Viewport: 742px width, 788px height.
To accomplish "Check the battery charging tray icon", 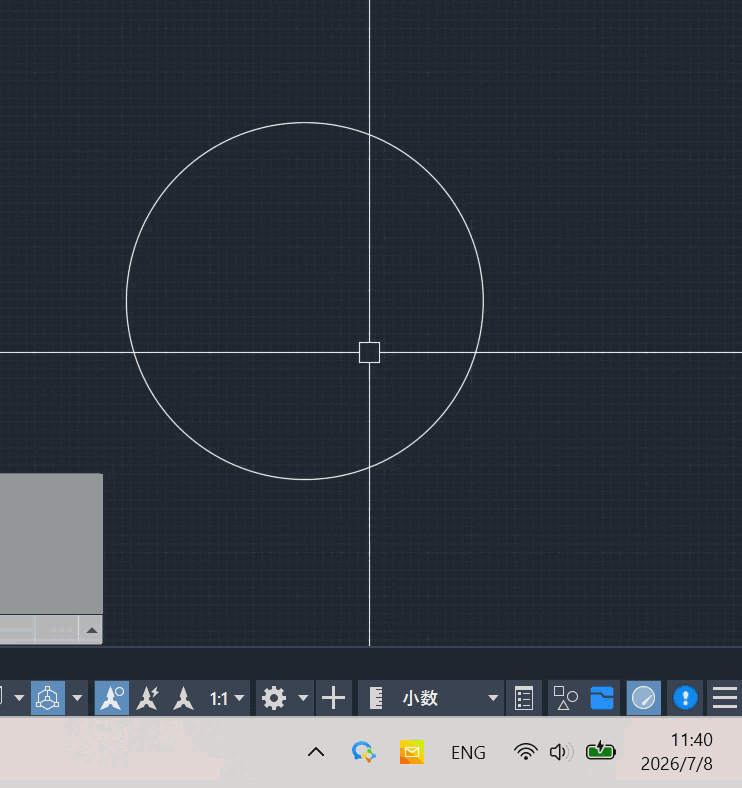I will 601,751.
